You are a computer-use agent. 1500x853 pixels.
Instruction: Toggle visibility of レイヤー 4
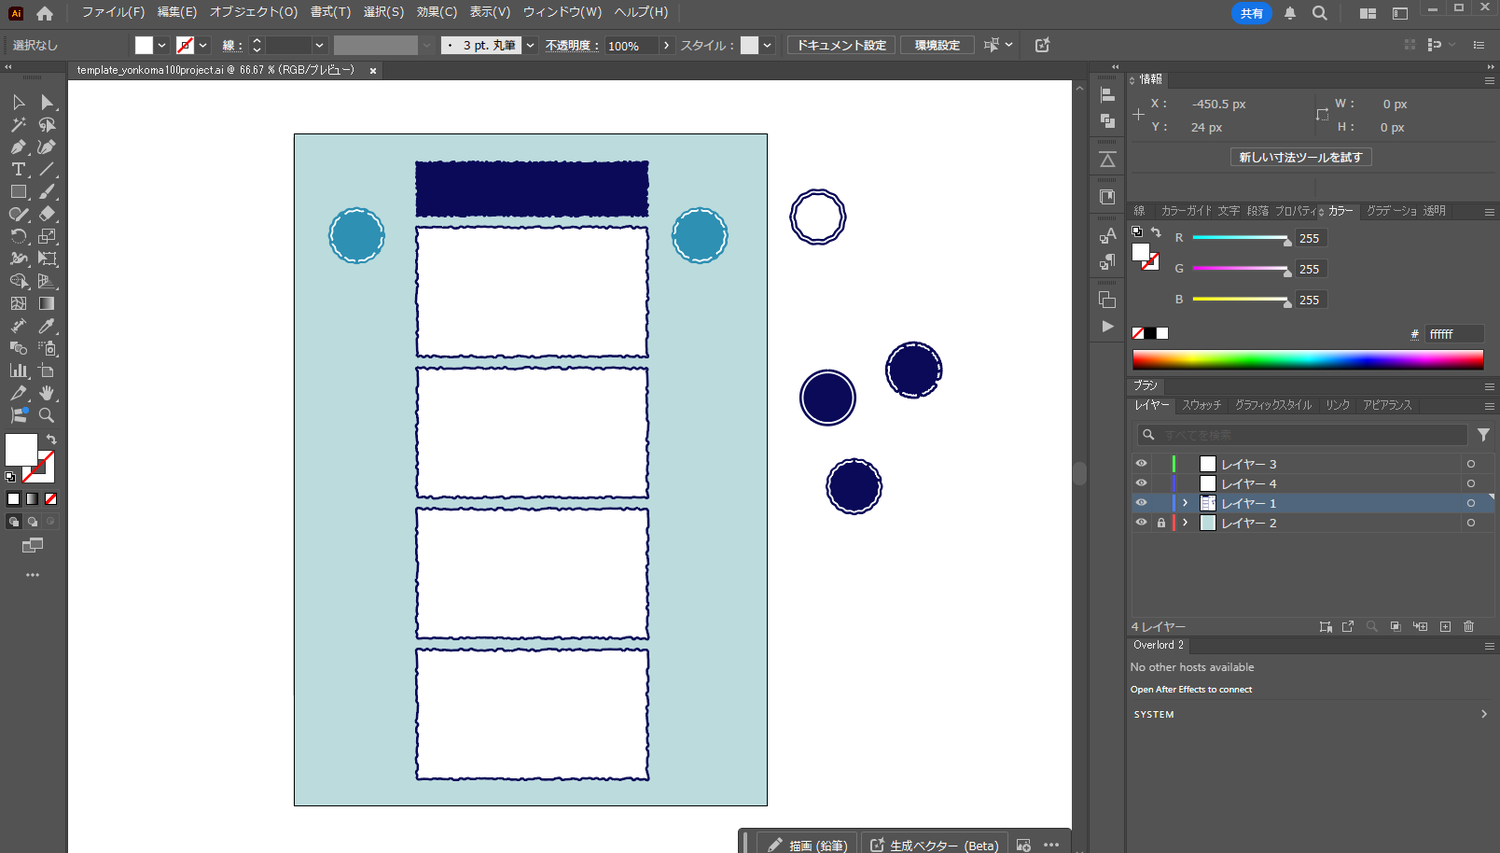(1141, 484)
